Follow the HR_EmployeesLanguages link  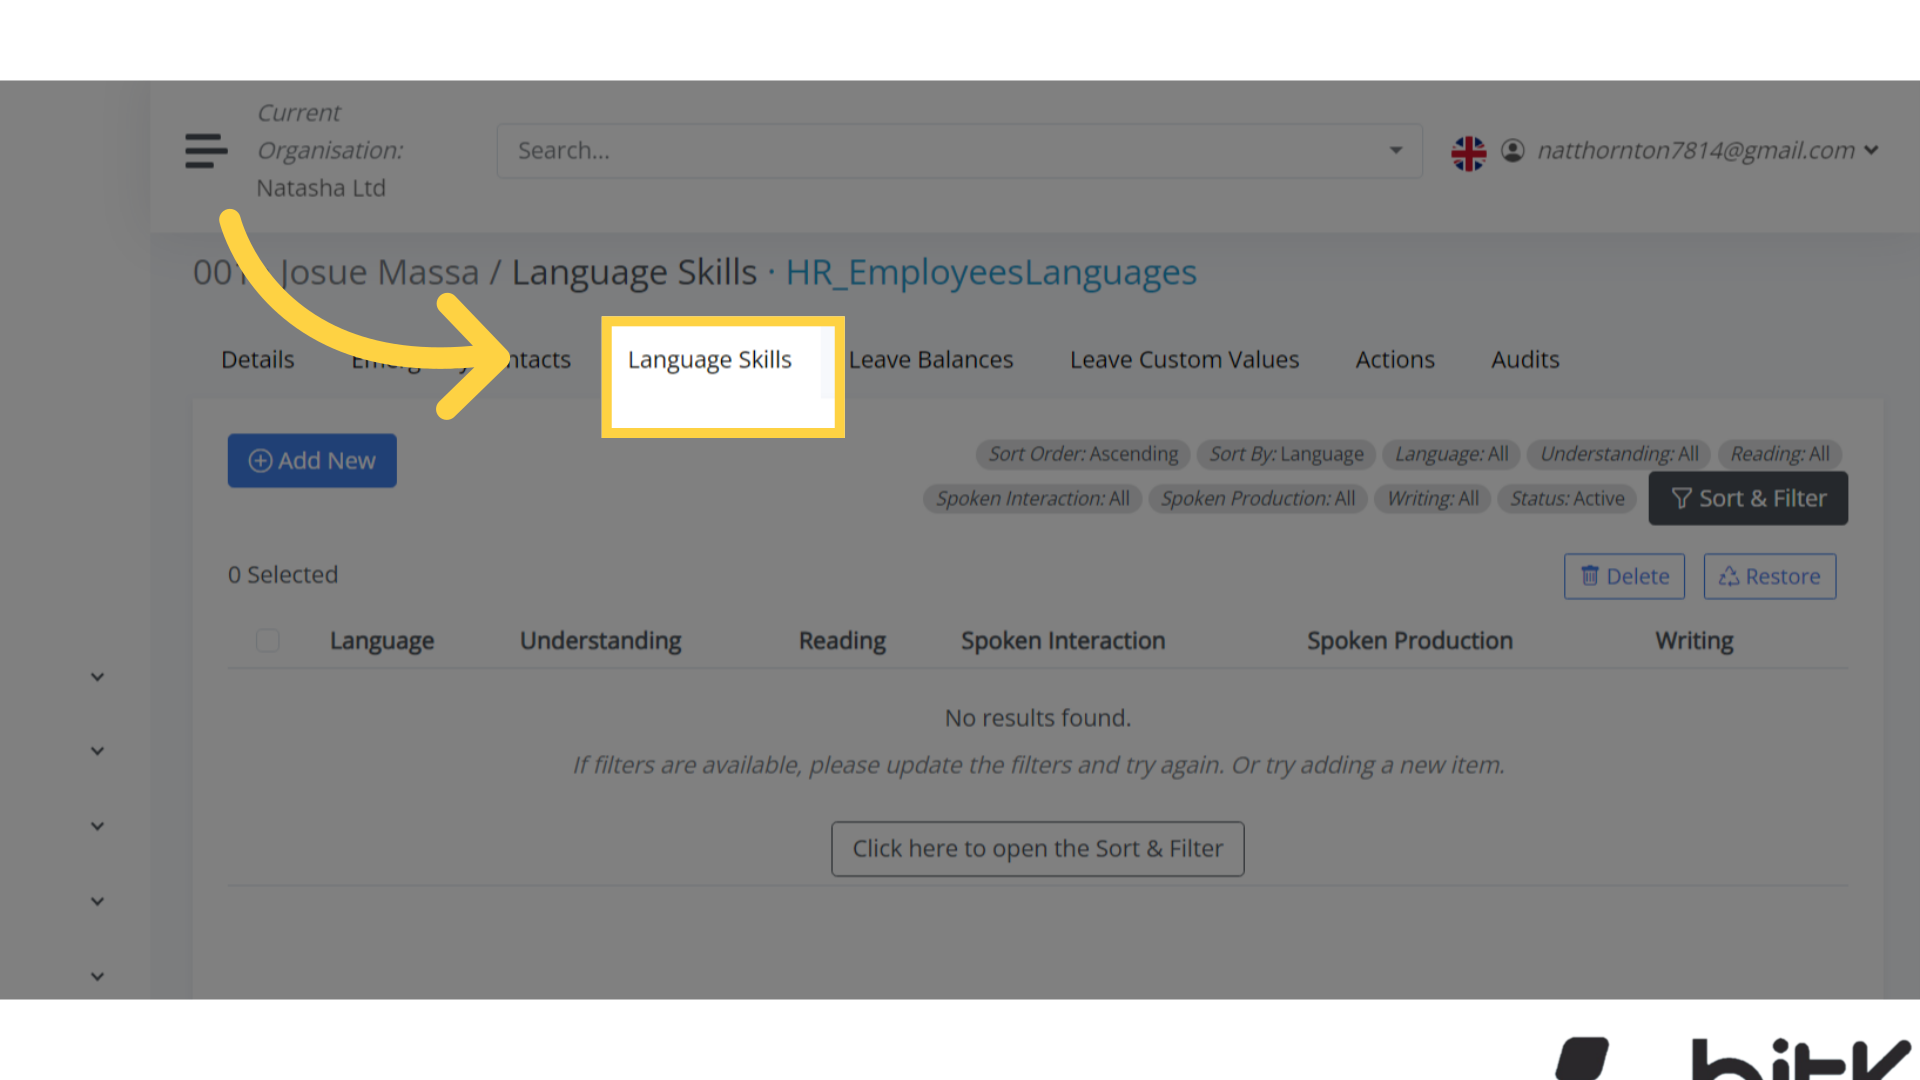pos(991,271)
